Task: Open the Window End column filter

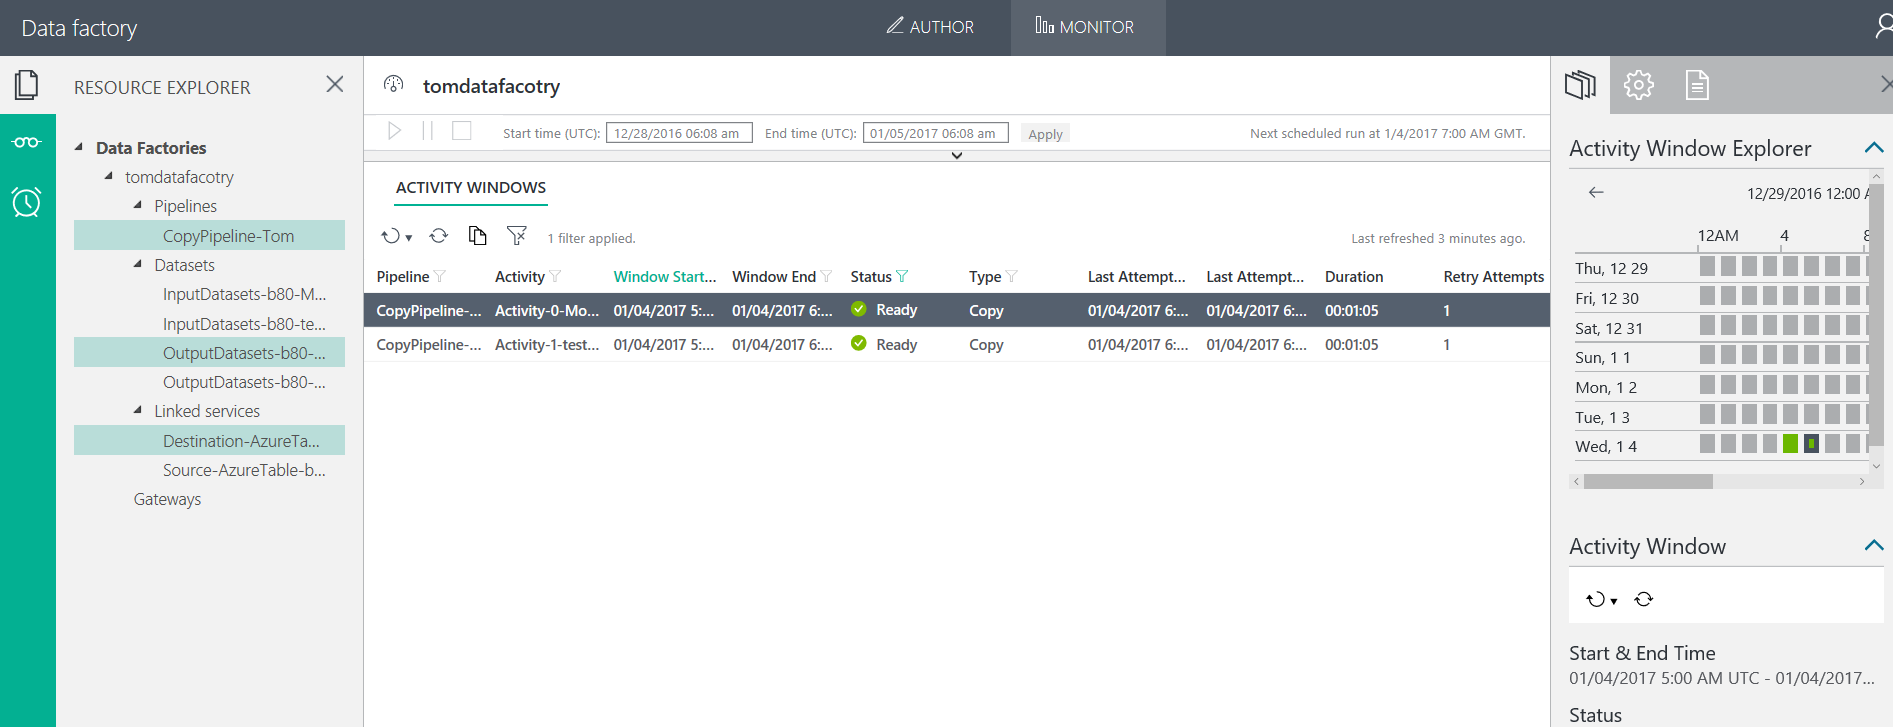Action: click(826, 277)
